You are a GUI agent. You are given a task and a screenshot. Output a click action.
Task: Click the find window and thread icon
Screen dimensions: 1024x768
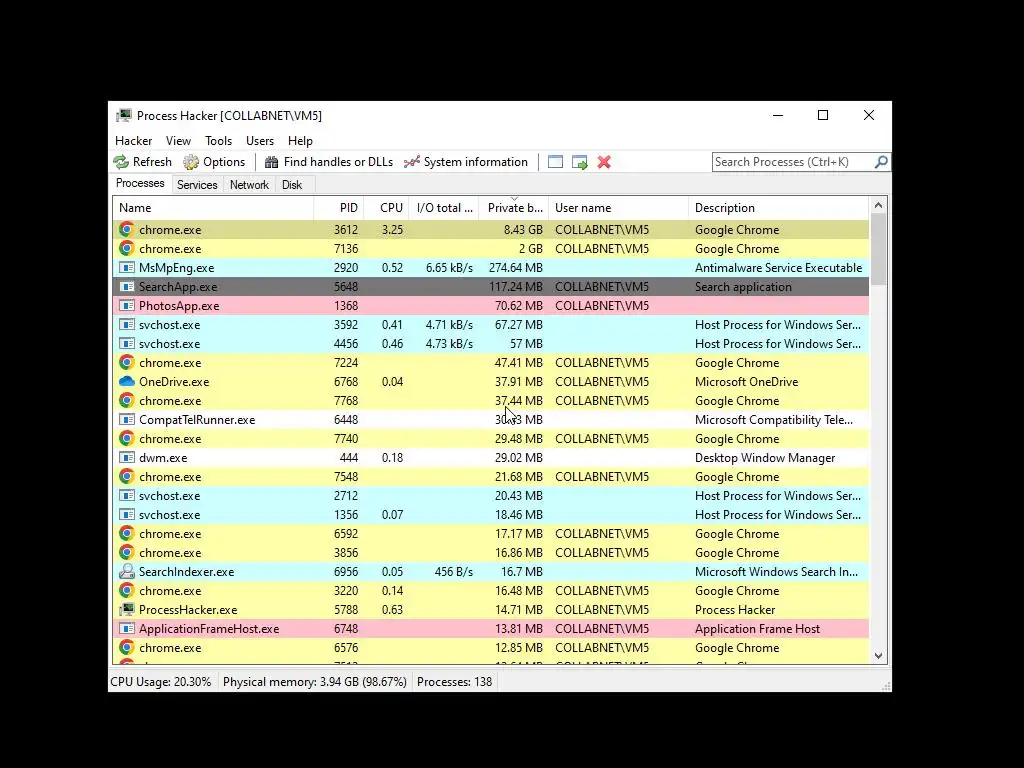[579, 162]
